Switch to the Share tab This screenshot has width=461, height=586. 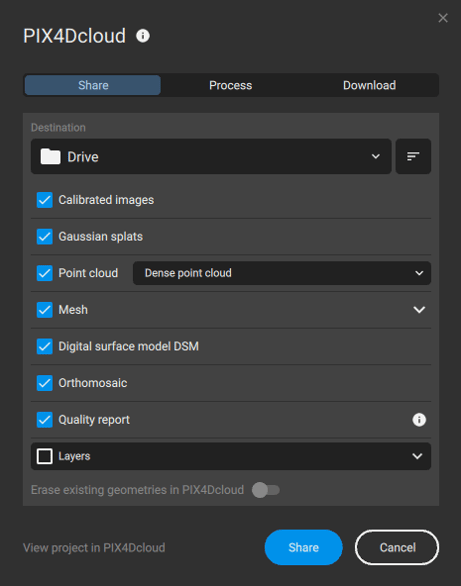click(x=93, y=85)
